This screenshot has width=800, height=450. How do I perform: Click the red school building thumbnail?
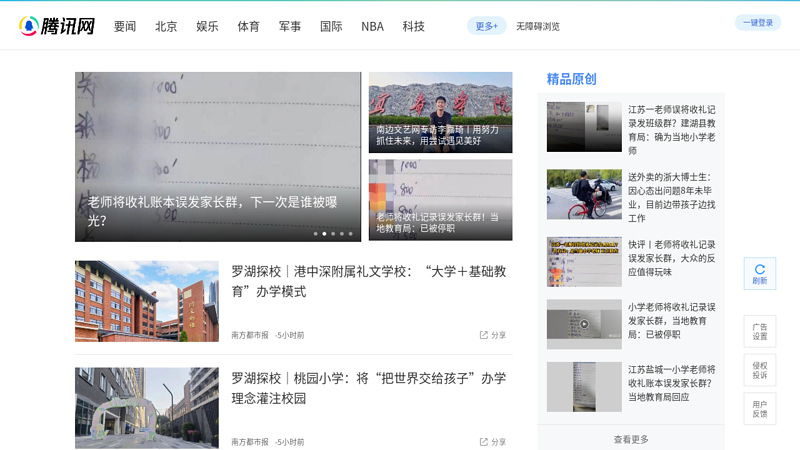[147, 301]
